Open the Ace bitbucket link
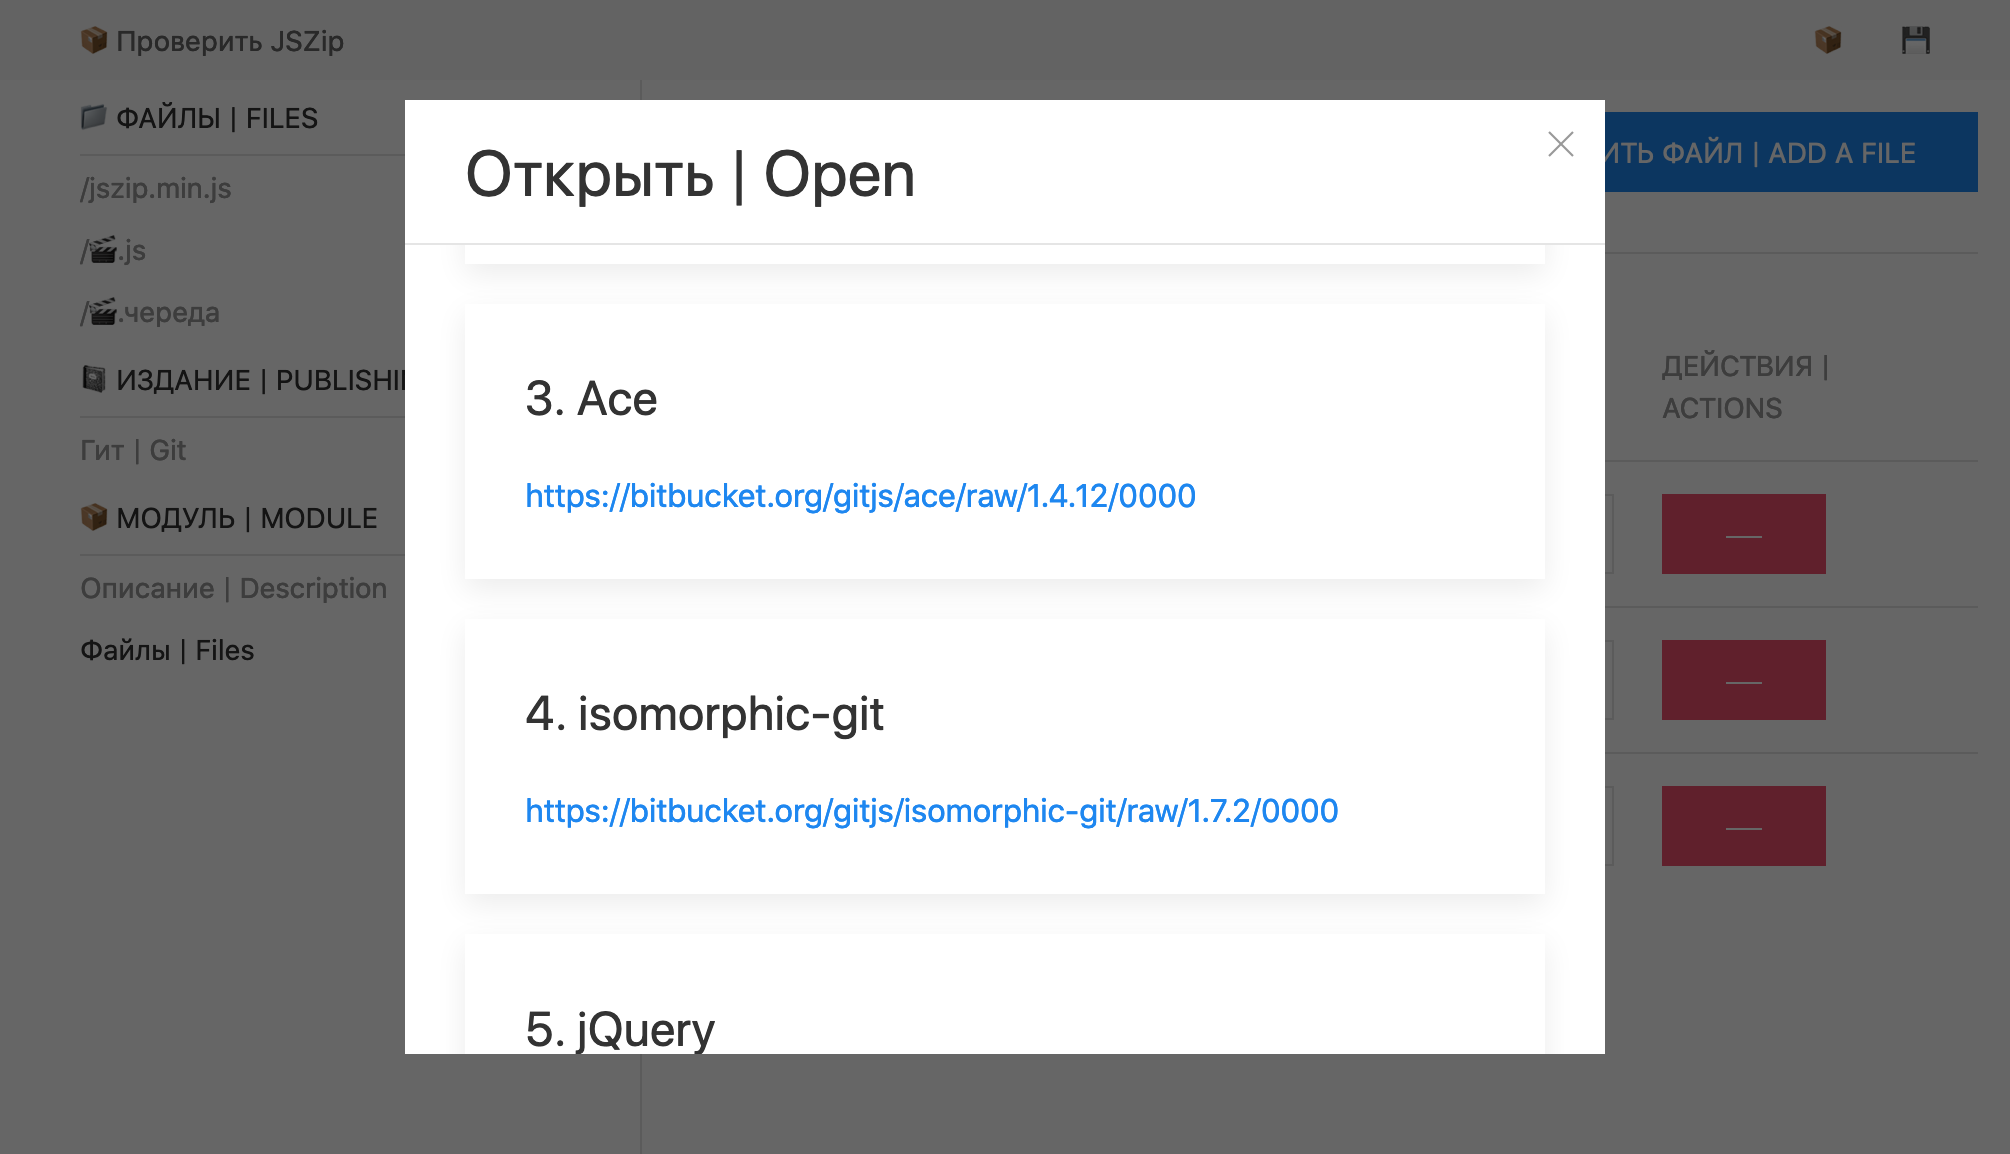Viewport: 2010px width, 1154px height. pyautogui.click(x=860, y=496)
